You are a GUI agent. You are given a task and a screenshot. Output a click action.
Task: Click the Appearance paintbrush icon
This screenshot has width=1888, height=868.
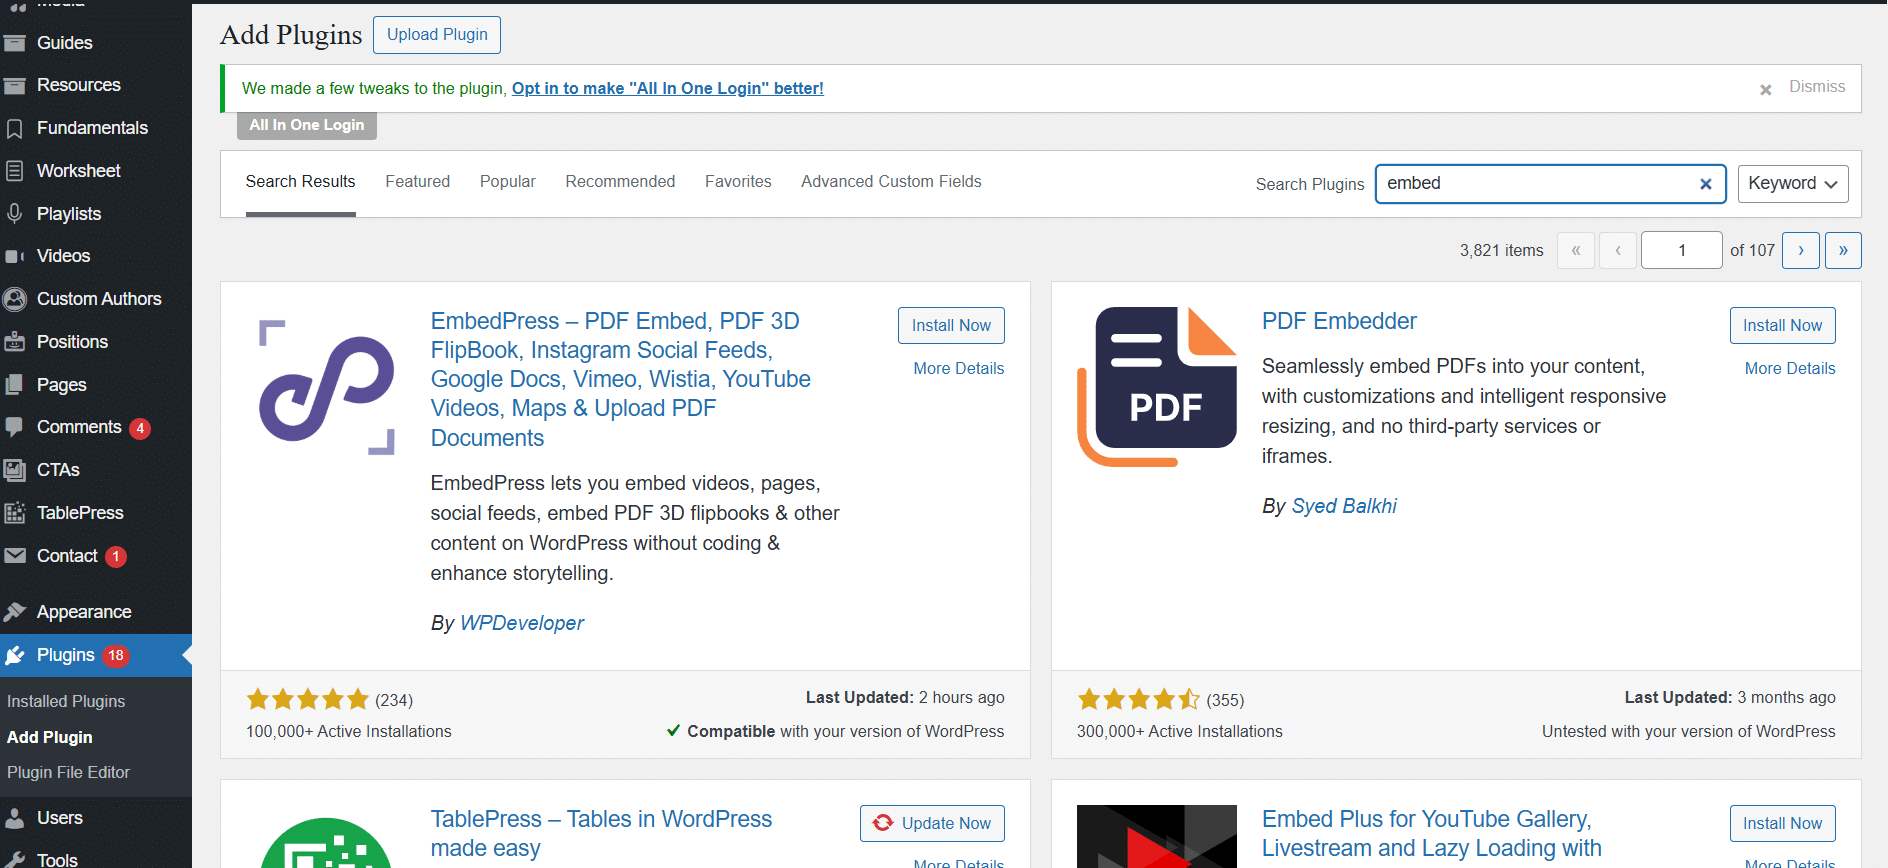pyautogui.click(x=15, y=612)
